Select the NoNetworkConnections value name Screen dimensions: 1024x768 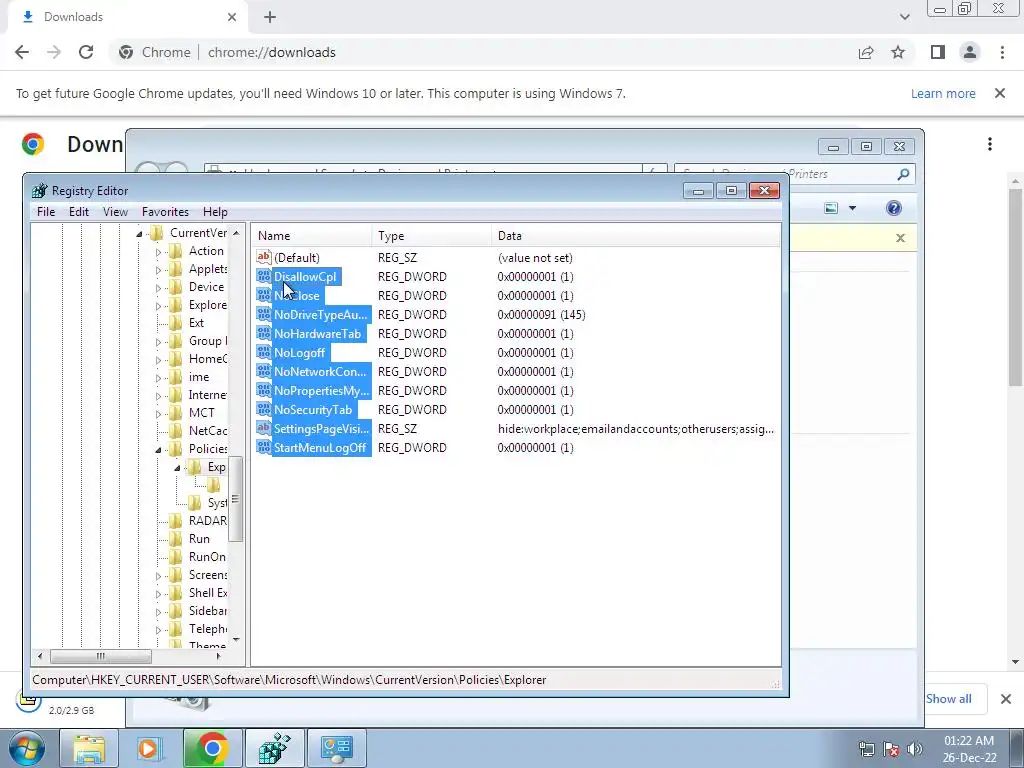coord(320,372)
